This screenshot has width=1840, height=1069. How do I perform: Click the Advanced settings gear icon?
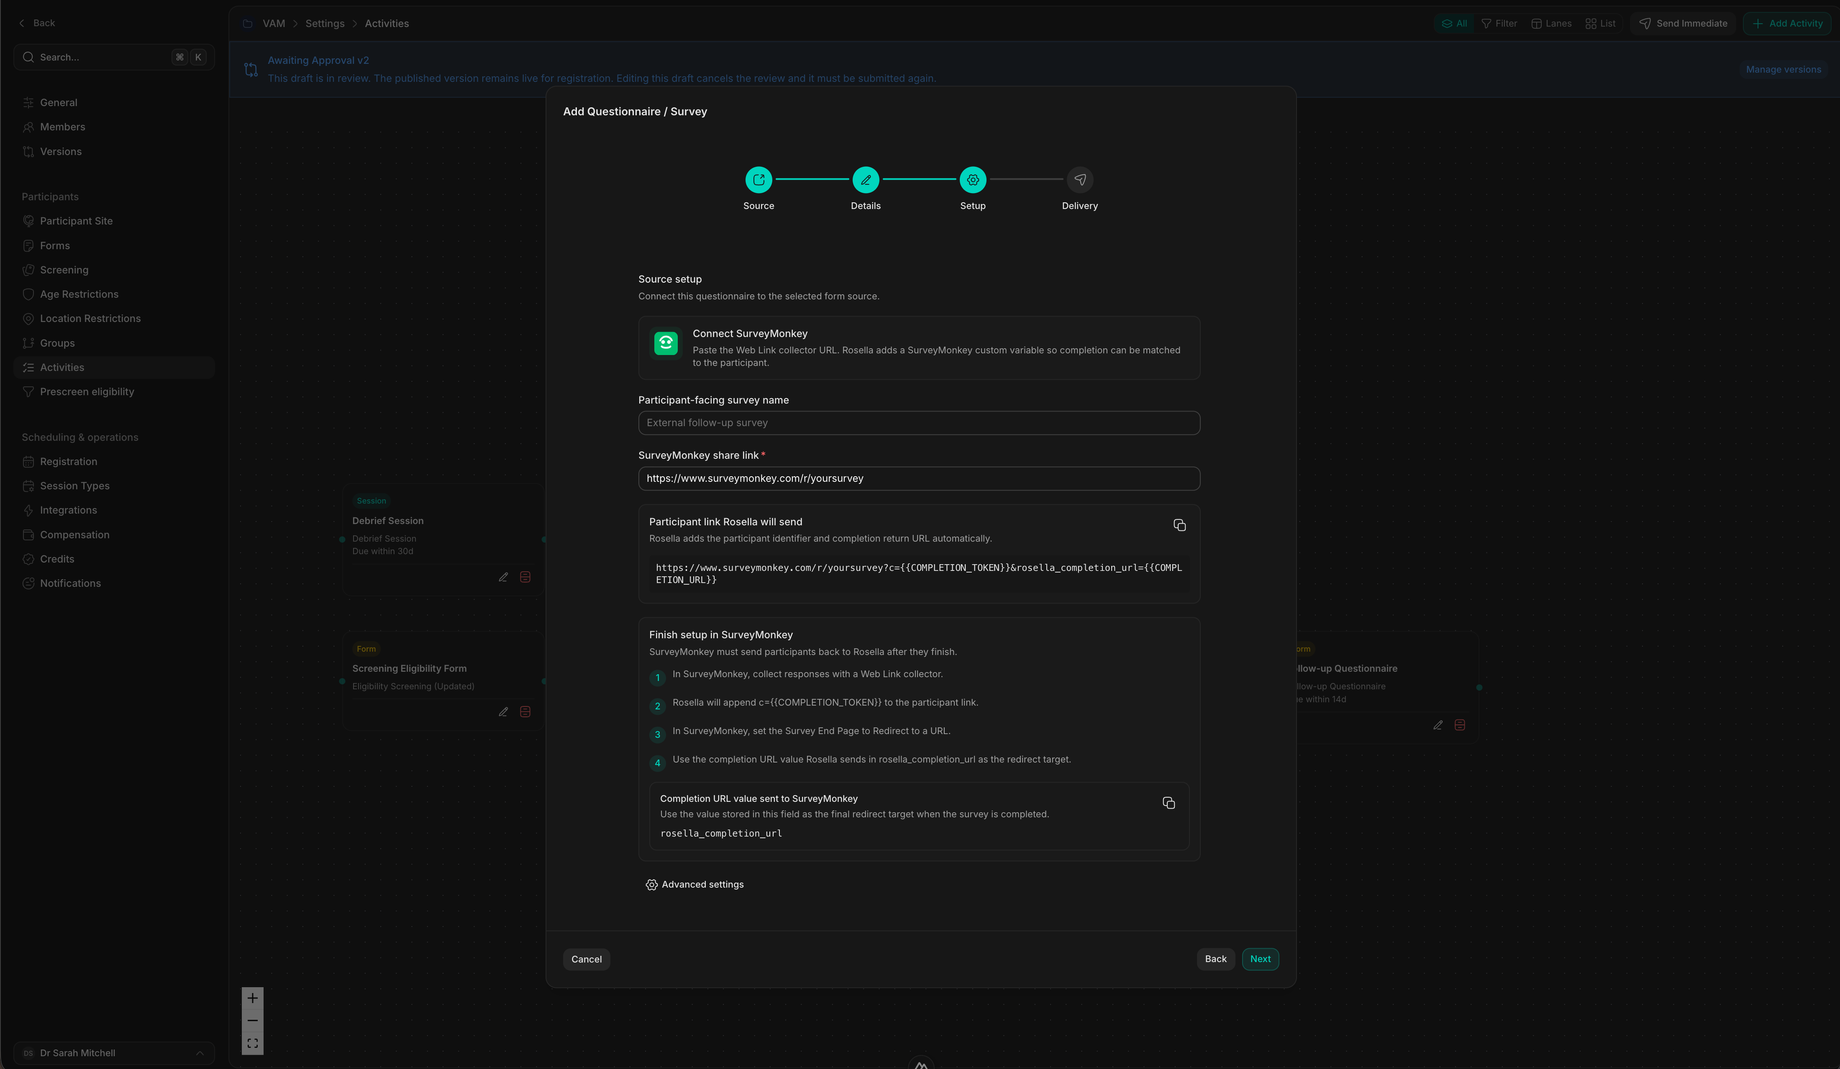(652, 885)
